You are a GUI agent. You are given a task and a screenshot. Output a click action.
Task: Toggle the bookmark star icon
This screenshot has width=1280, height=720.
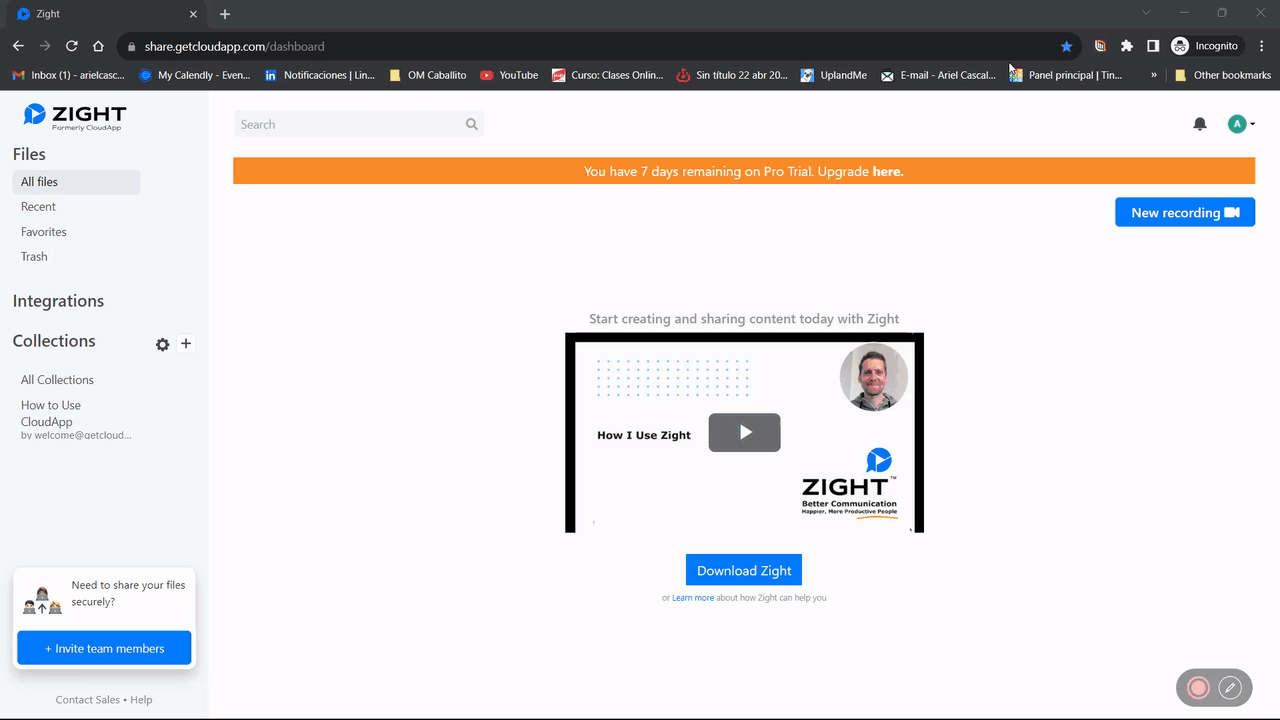(1066, 46)
